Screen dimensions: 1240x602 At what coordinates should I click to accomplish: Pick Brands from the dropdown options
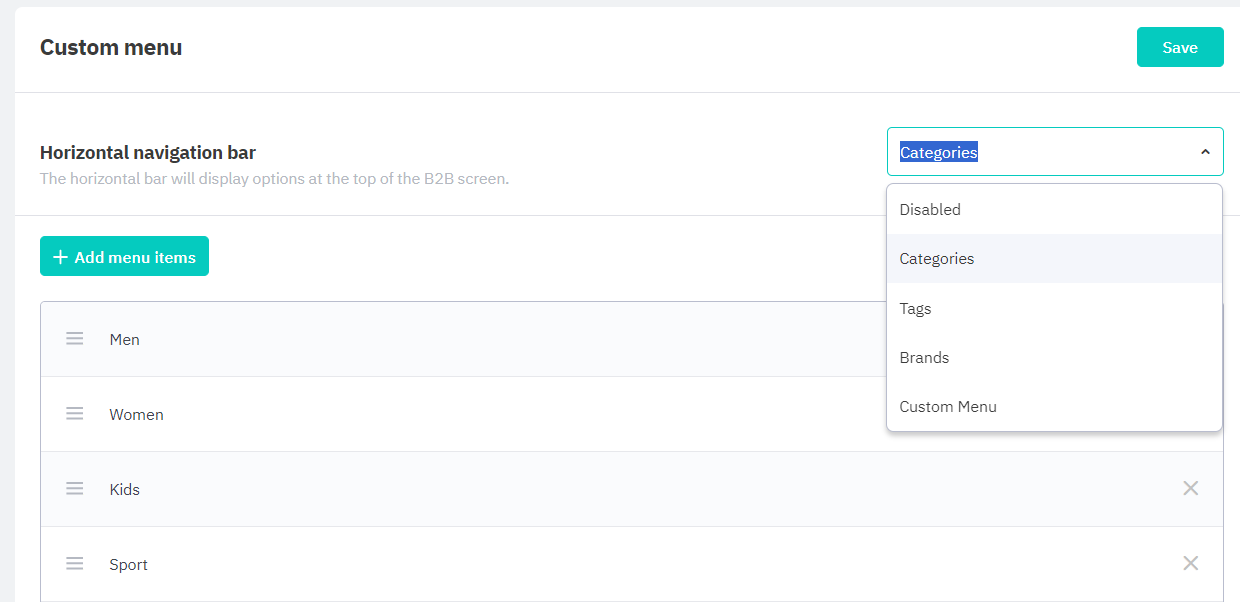pyautogui.click(x=924, y=358)
